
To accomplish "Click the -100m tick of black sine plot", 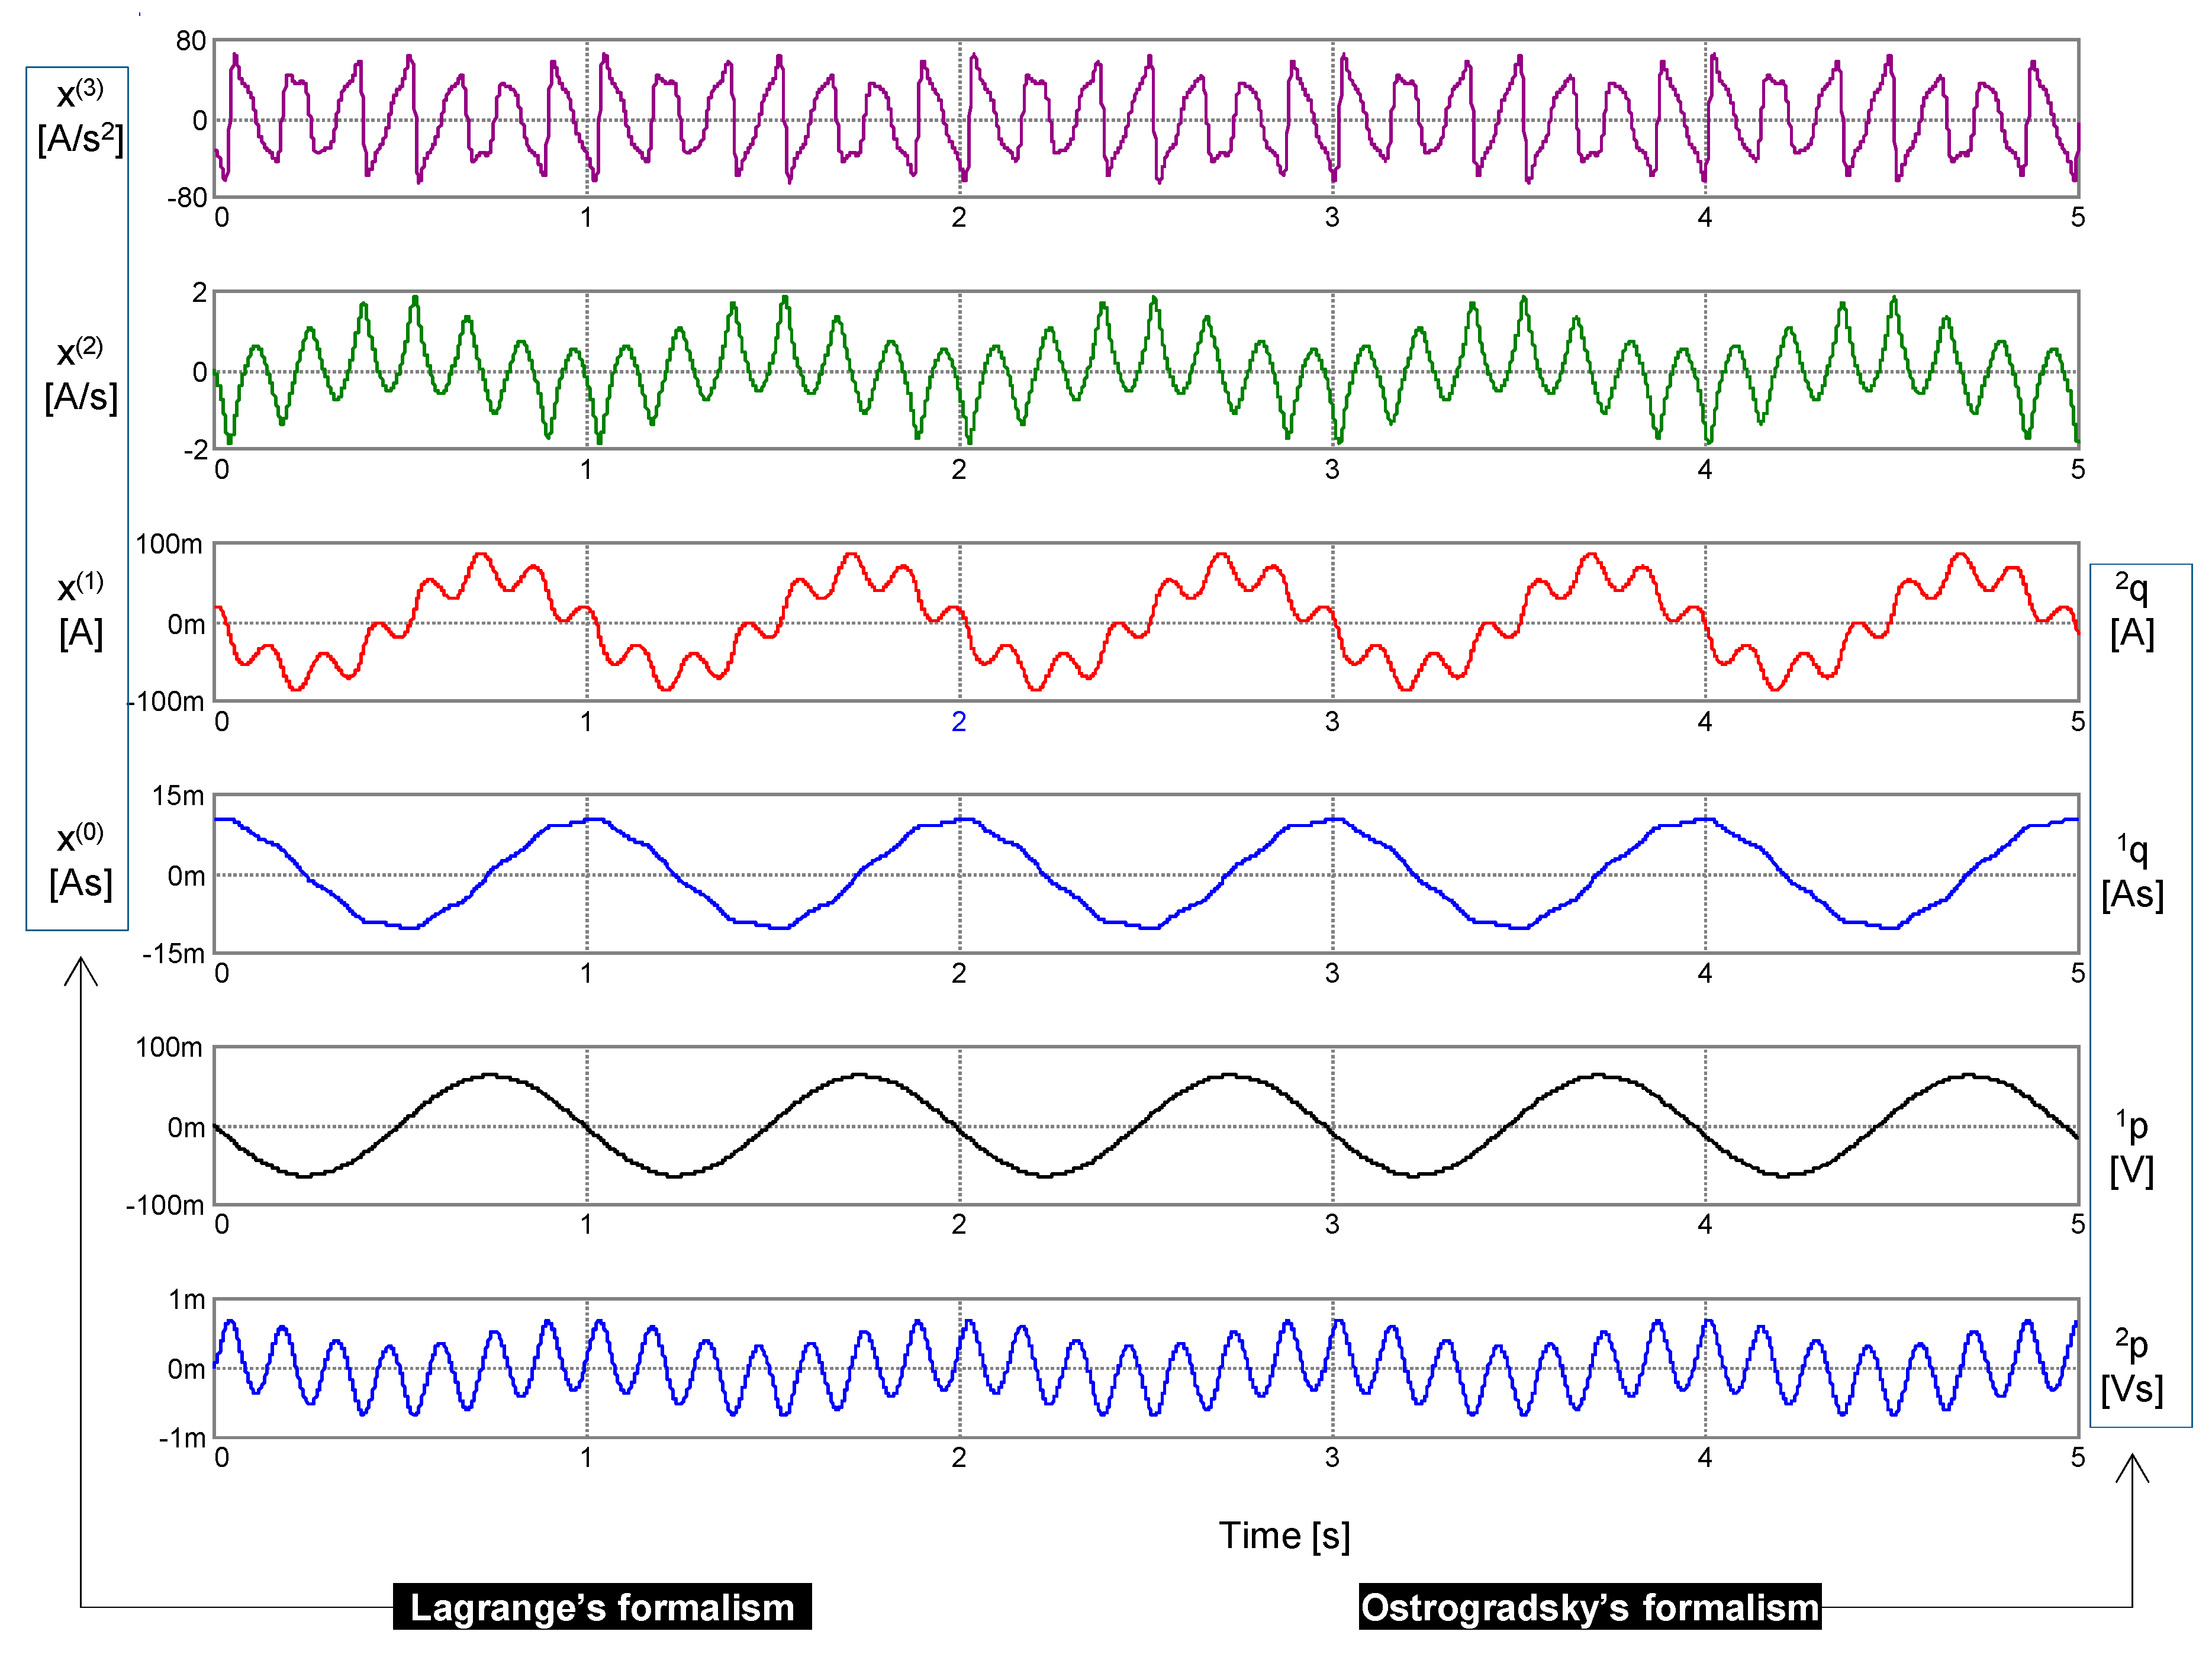I will (165, 1204).
